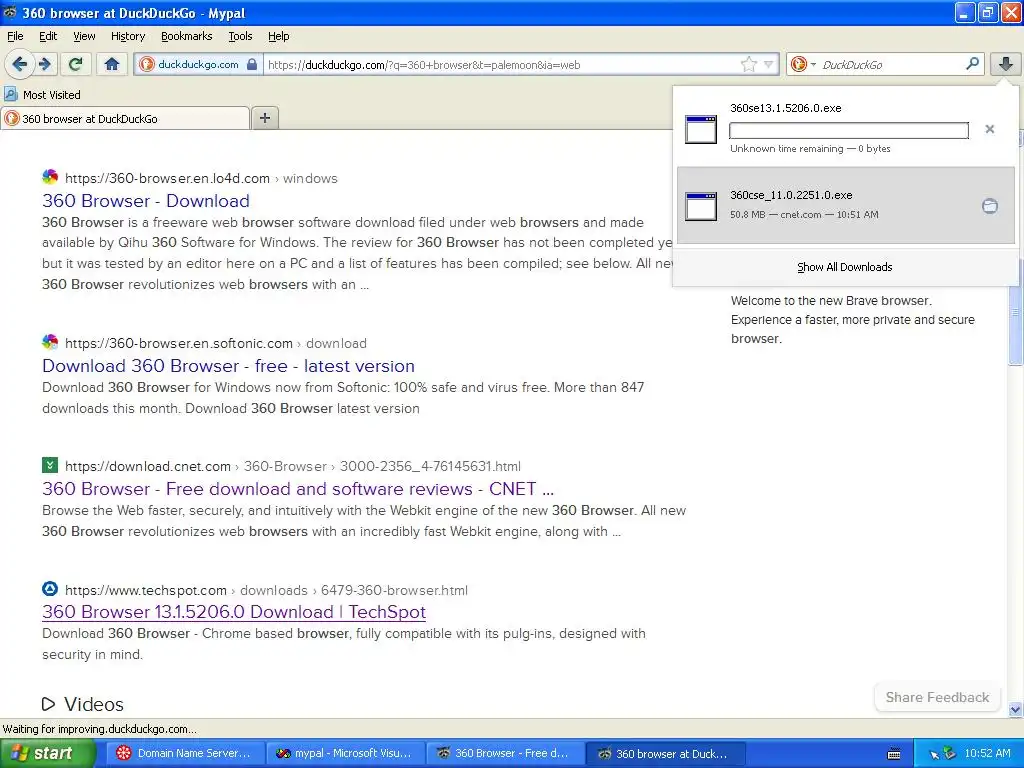
Task: Select the 360 browser at DuckDuckGo tab
Action: click(125, 118)
